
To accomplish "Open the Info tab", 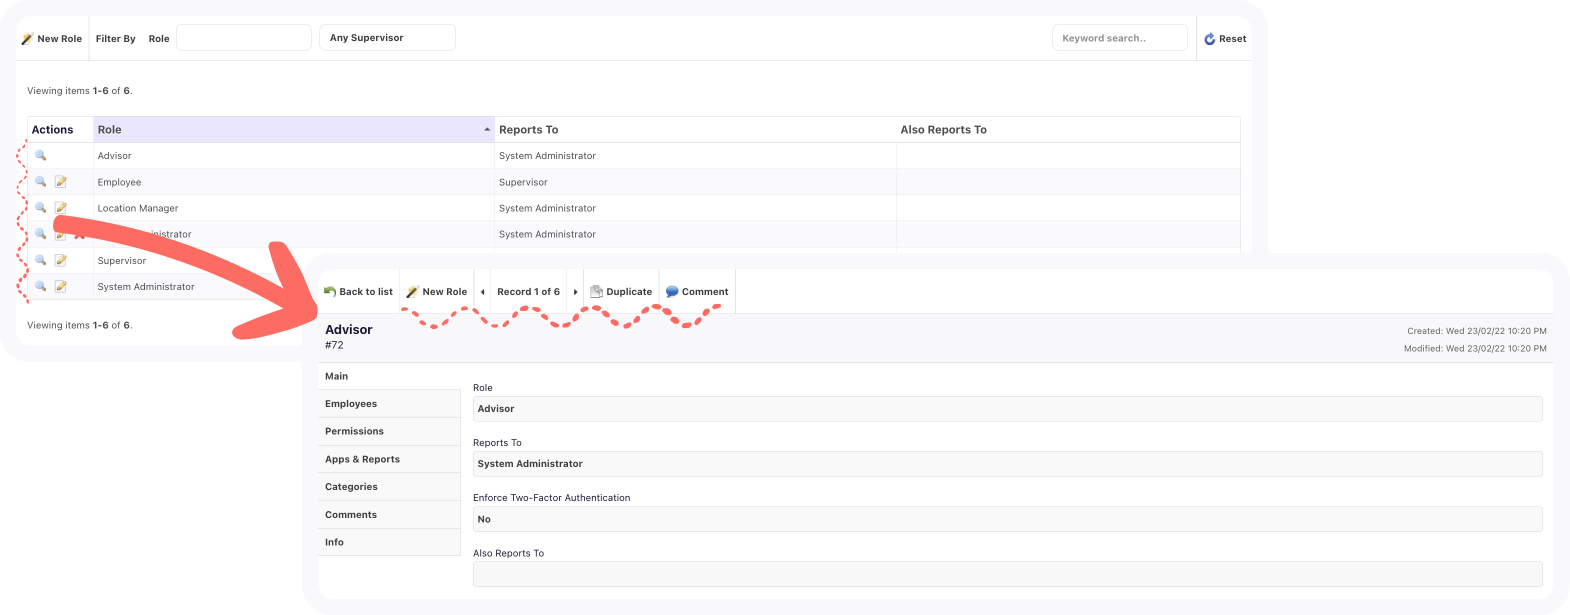I will pos(389,542).
